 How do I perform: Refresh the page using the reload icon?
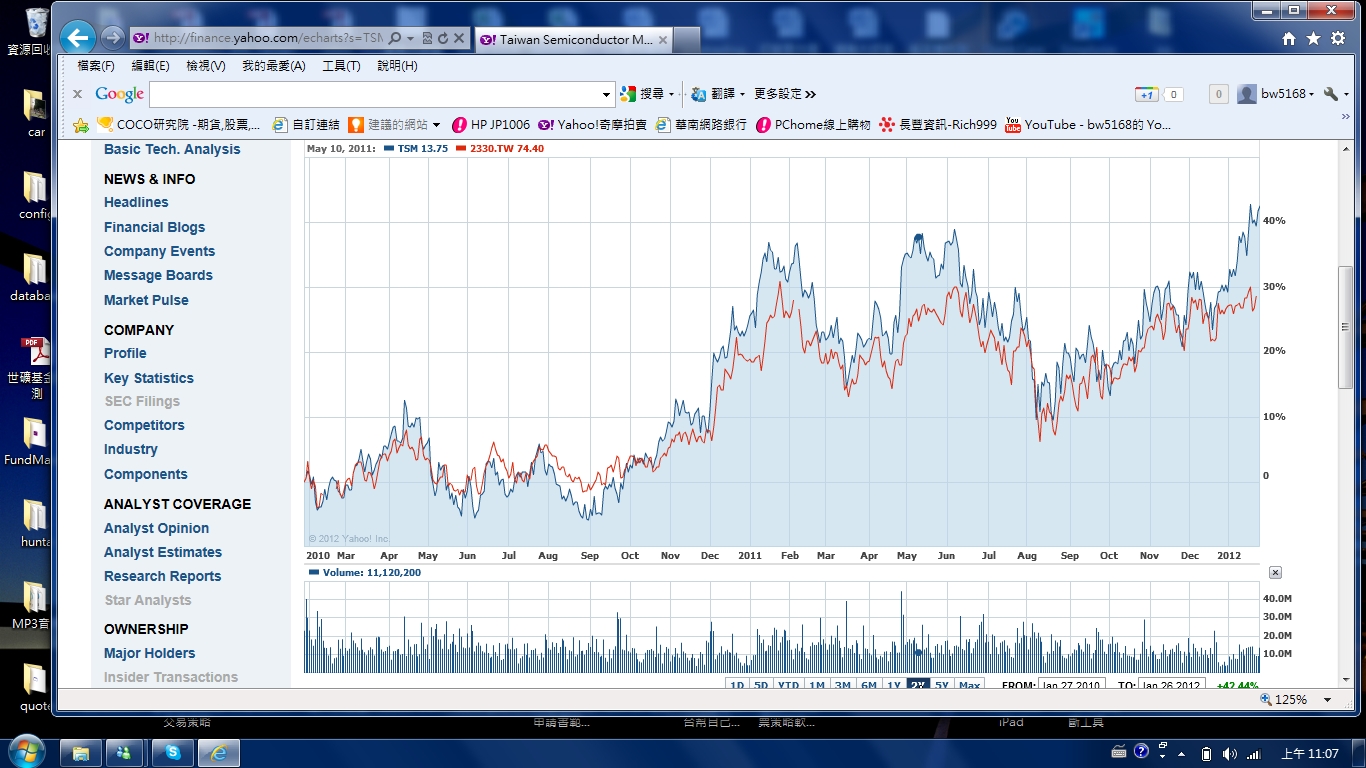point(443,38)
